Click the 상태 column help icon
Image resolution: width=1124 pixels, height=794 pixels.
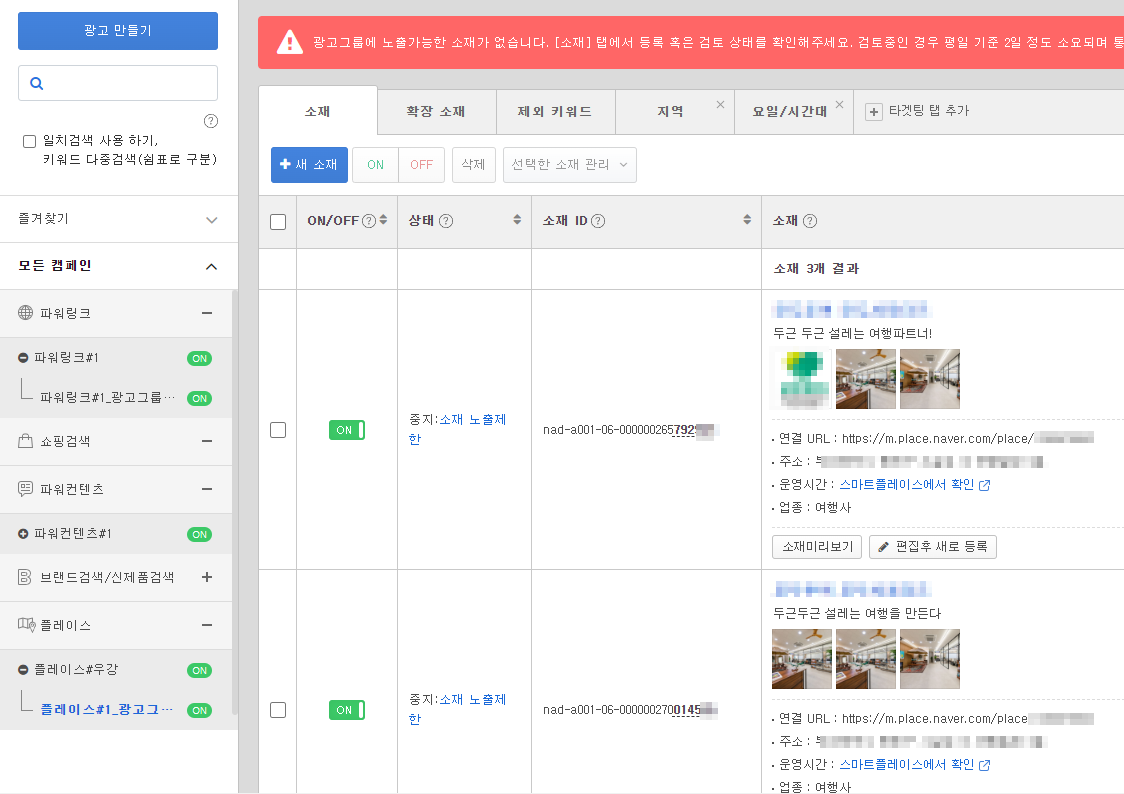pyautogui.click(x=446, y=221)
